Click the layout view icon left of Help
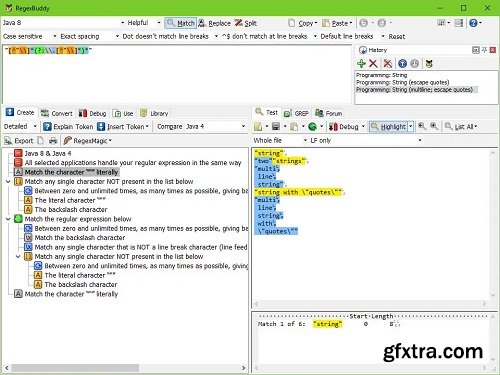Screen dimensions: 500x375 point(459,23)
